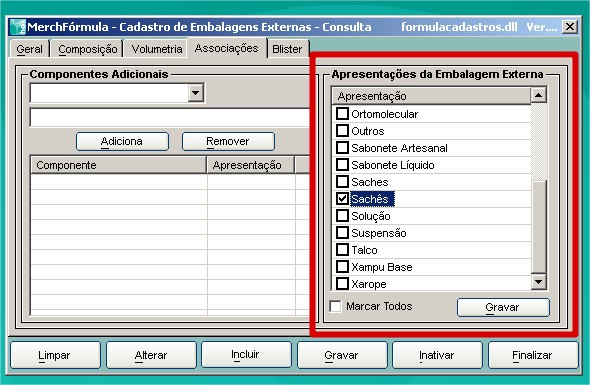Image resolution: width=590 pixels, height=385 pixels.
Task: Click the presentation list scroll-down arrow
Action: point(538,282)
